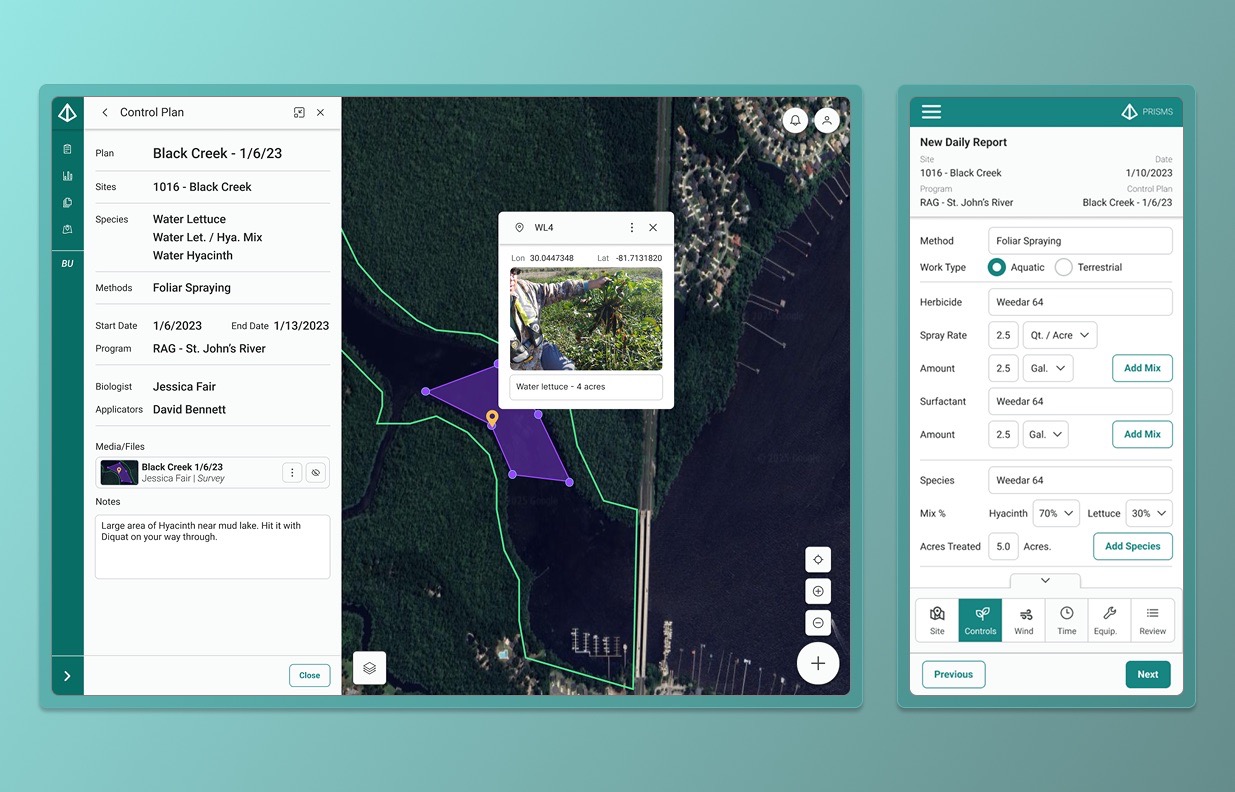Viewport: 1235px width, 792px height.
Task: Close the Control Plan panel
Action: [320, 113]
